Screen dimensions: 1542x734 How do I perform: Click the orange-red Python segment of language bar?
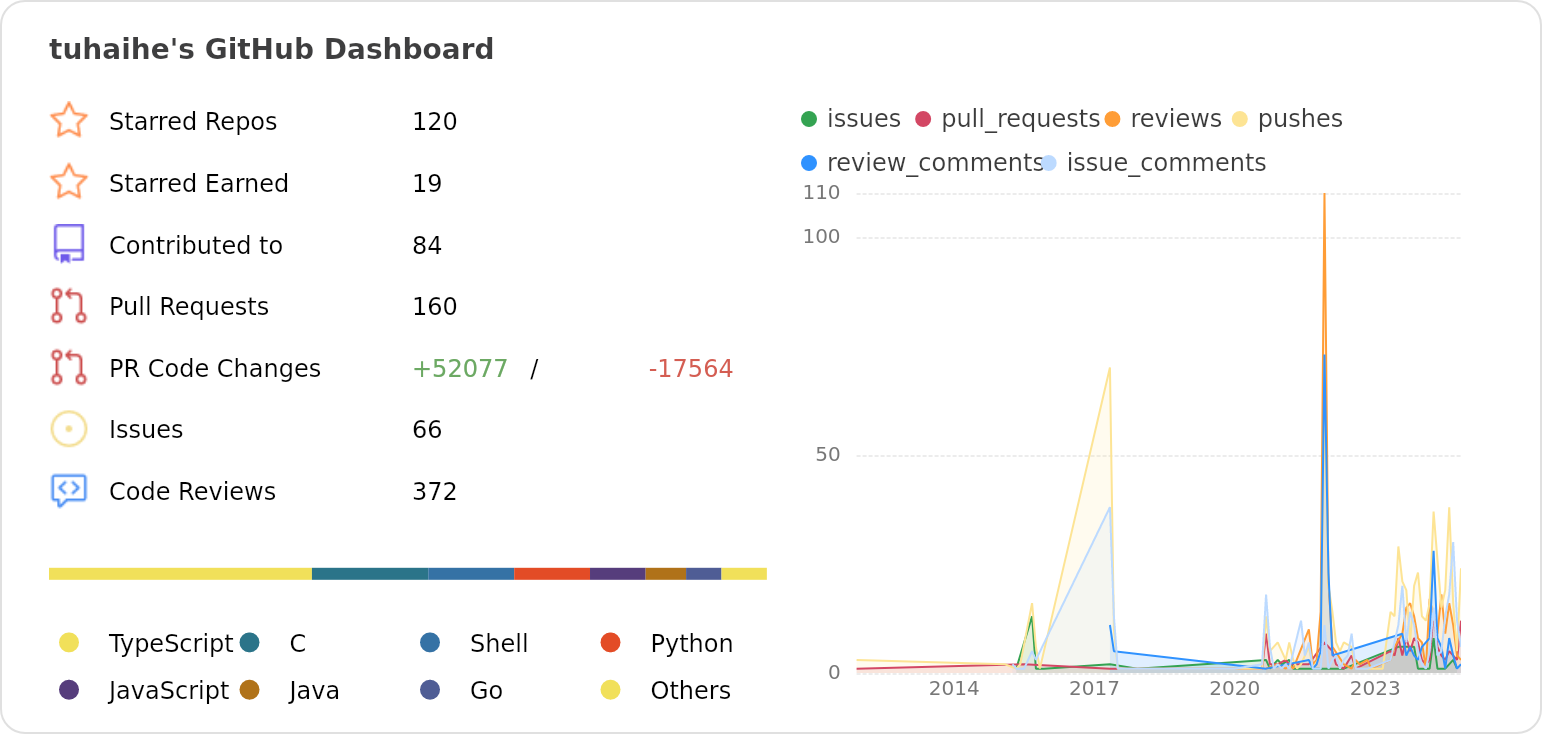[x=552, y=574]
